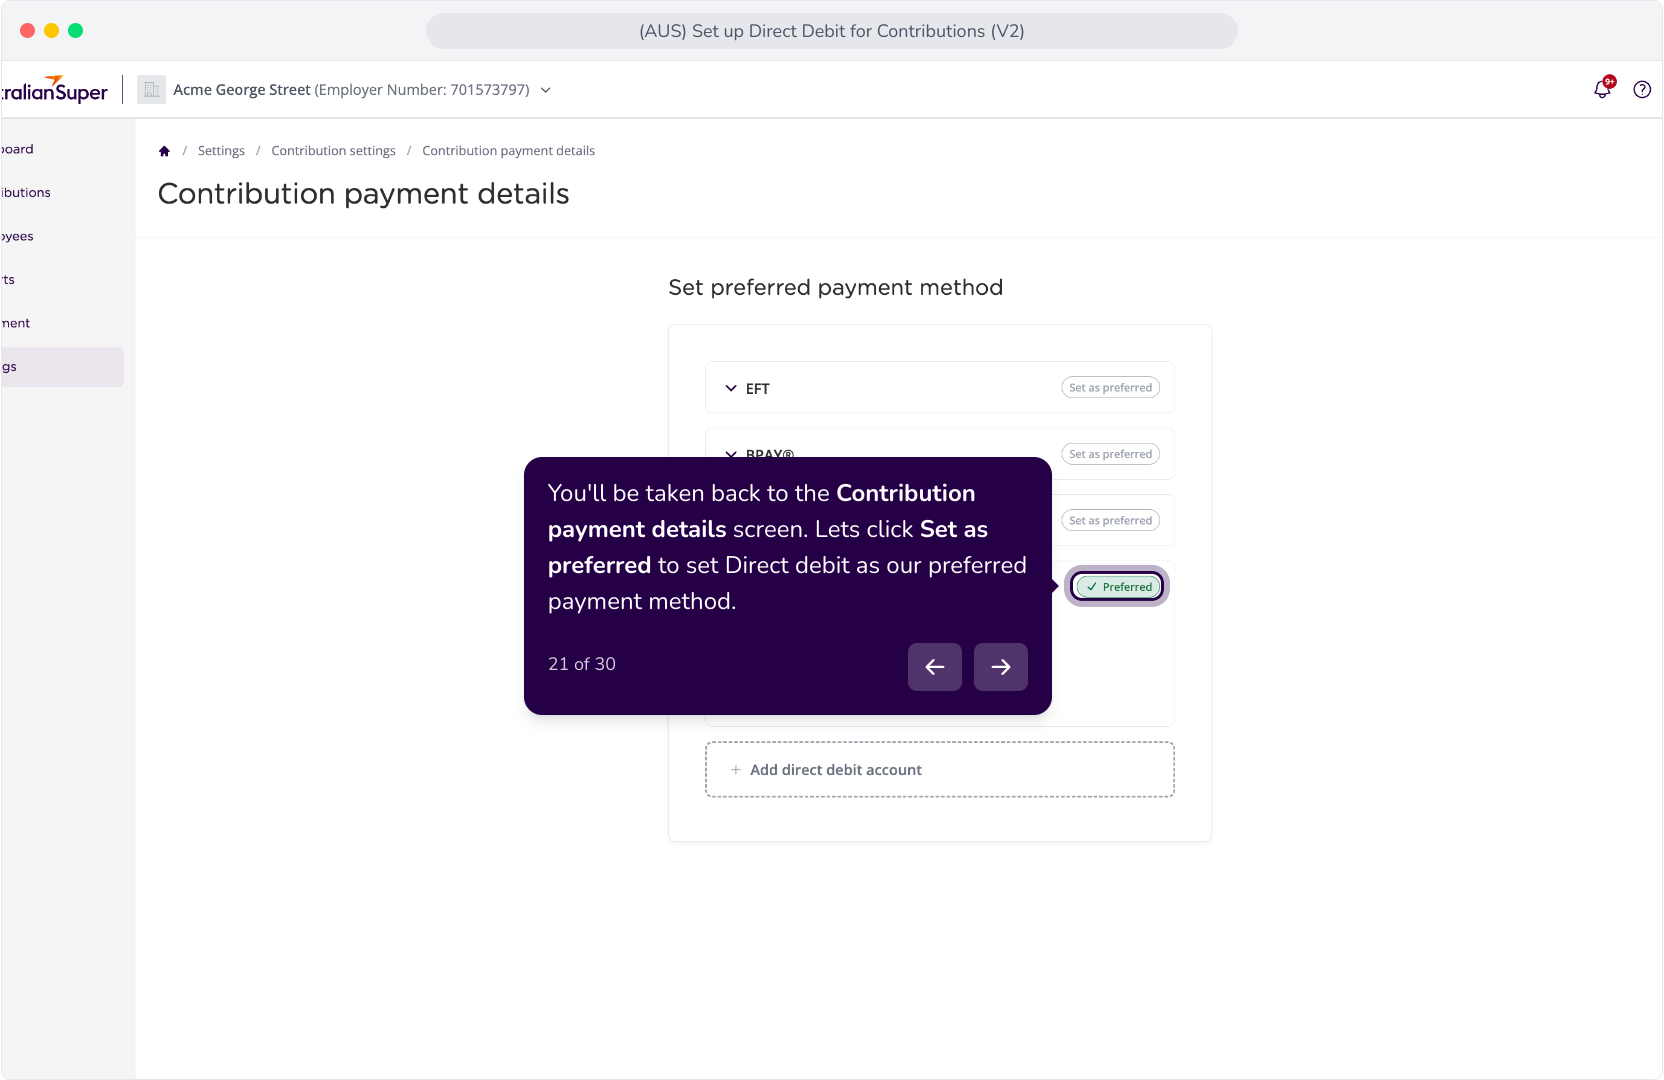Click the AustralianSuper logo
The width and height of the screenshot is (1664, 1080).
point(54,89)
